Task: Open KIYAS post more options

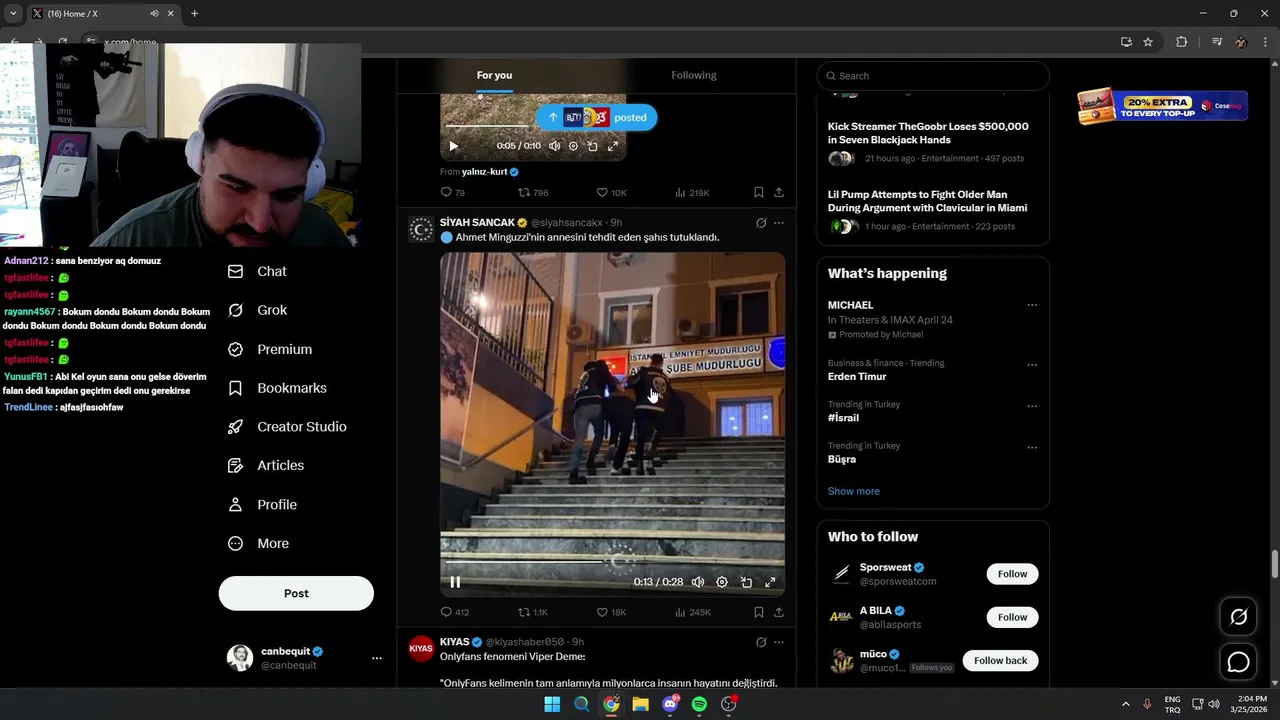Action: tap(779, 642)
